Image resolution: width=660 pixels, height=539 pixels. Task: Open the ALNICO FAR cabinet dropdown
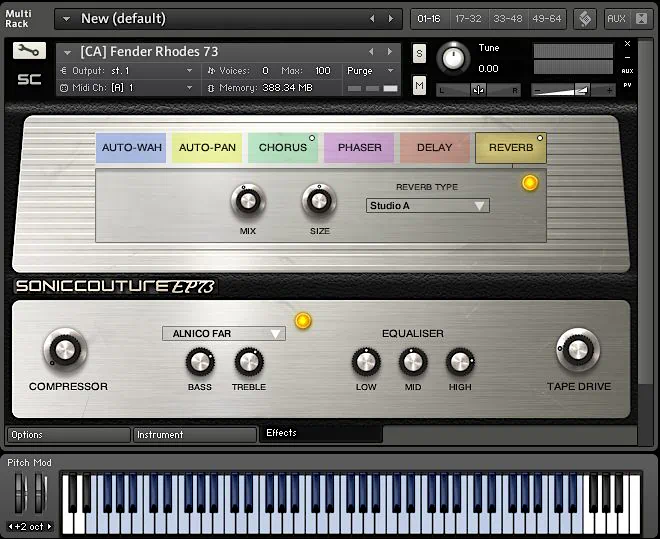(224, 334)
